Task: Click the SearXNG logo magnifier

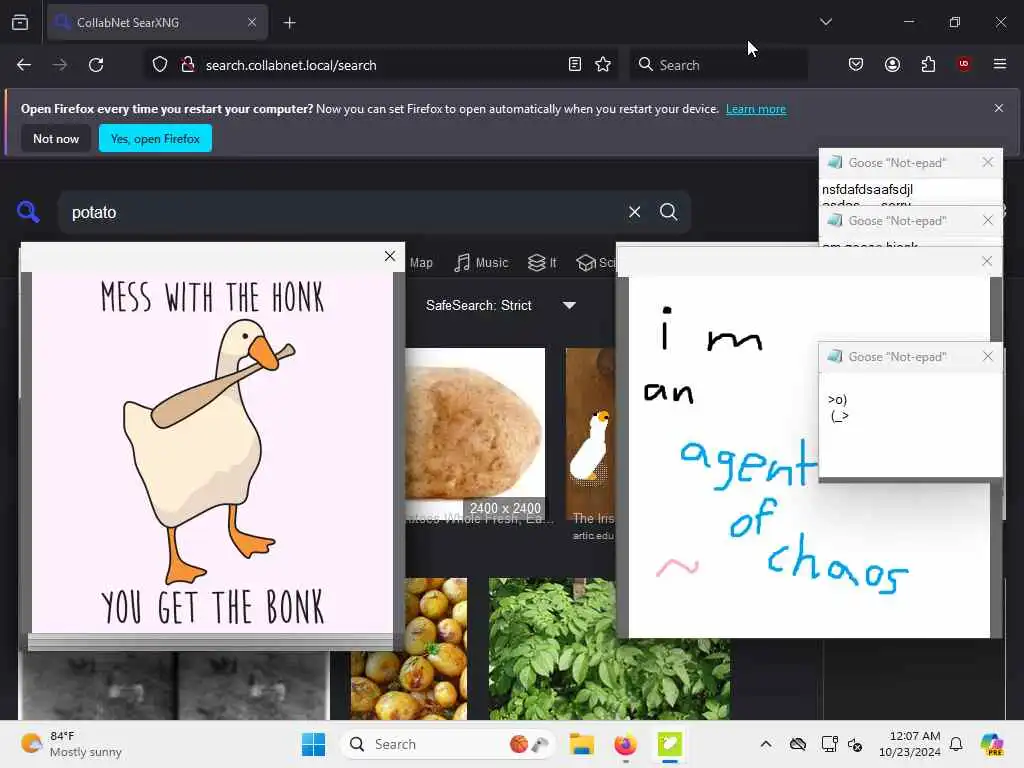Action: (x=28, y=212)
